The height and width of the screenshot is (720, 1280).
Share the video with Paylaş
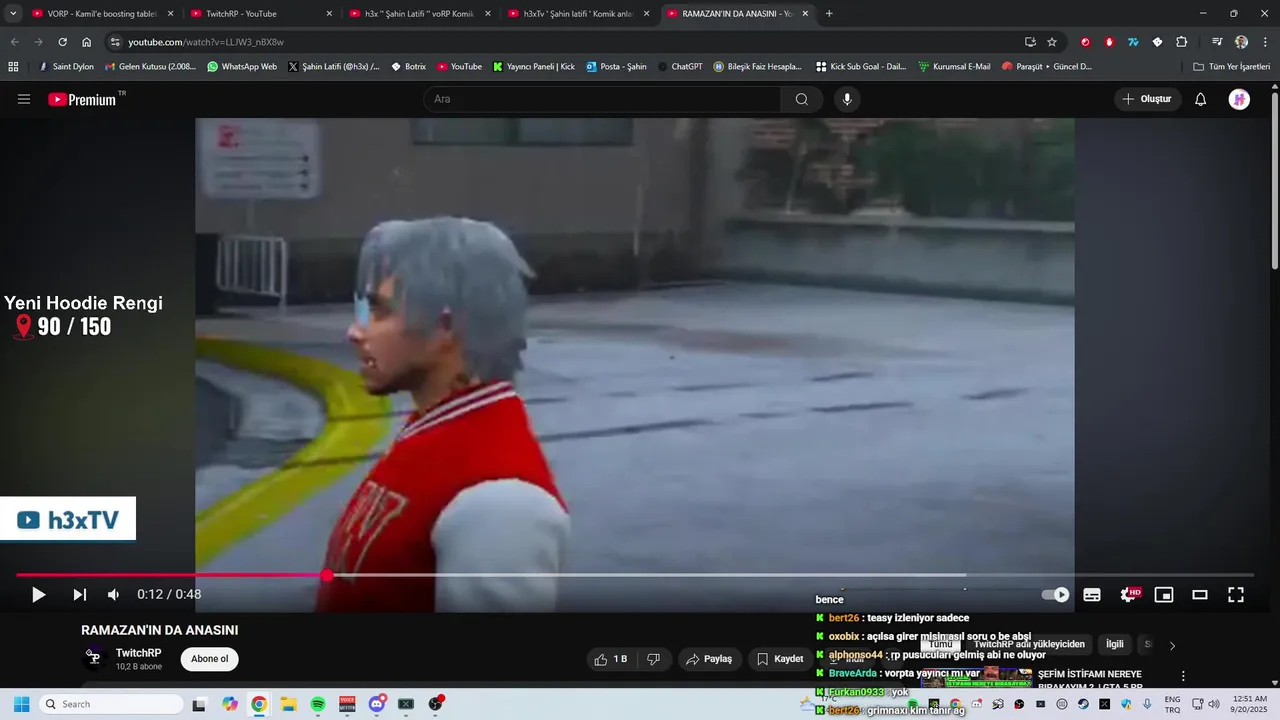point(708,659)
